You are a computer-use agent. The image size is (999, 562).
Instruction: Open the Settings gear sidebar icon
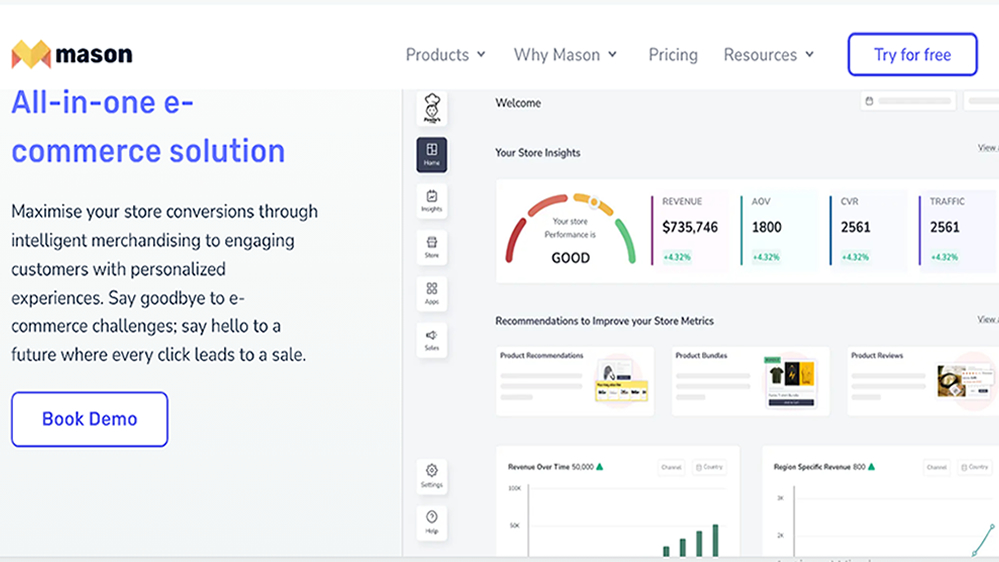[x=432, y=476]
